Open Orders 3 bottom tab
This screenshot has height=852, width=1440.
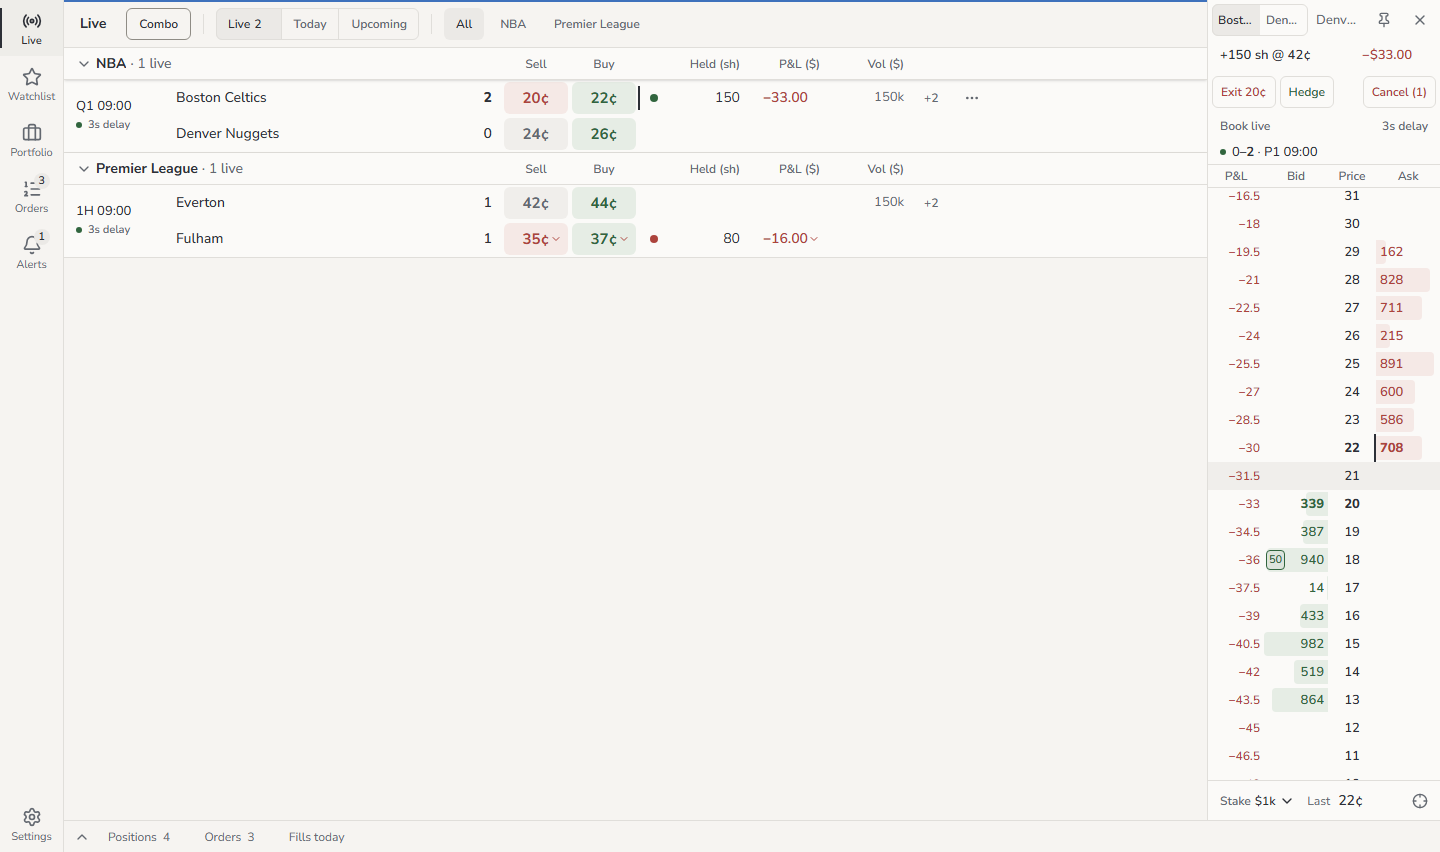point(229,837)
